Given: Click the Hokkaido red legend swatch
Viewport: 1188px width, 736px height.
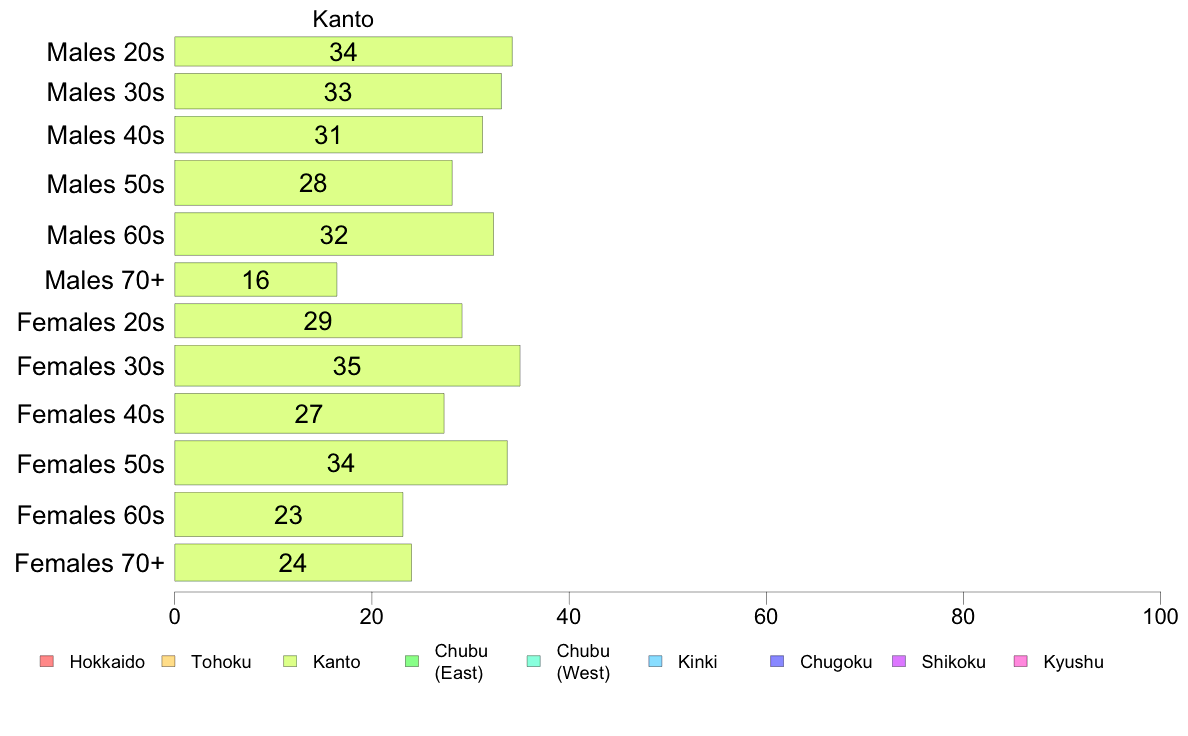Looking at the screenshot, I should pos(47,661).
